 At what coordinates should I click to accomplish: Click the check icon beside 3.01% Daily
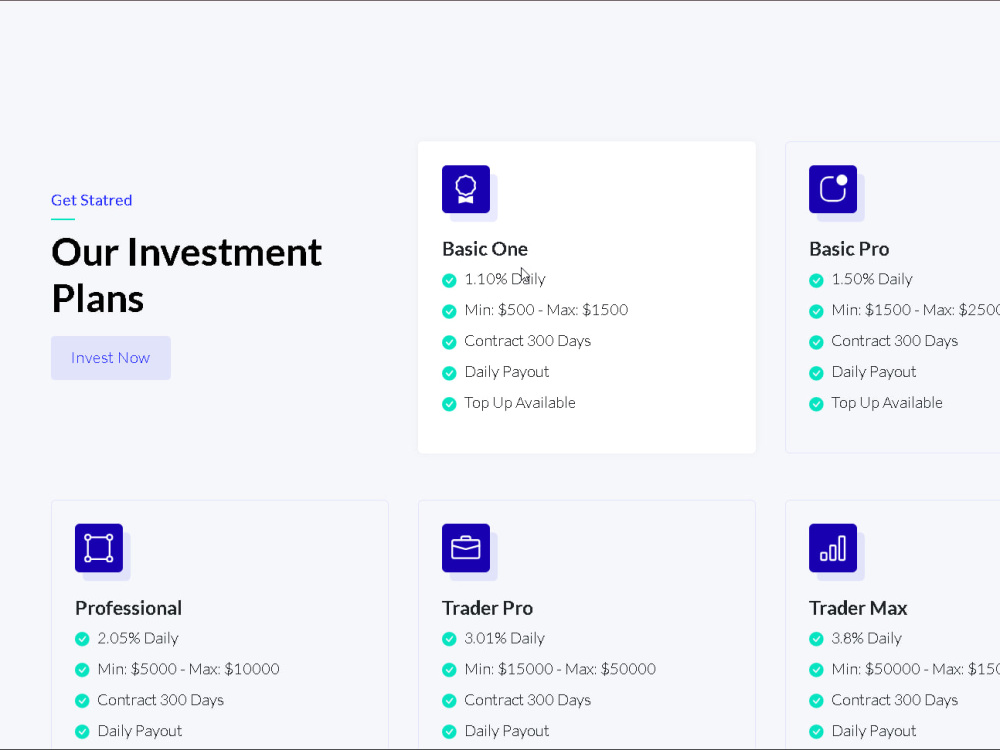[449, 639]
